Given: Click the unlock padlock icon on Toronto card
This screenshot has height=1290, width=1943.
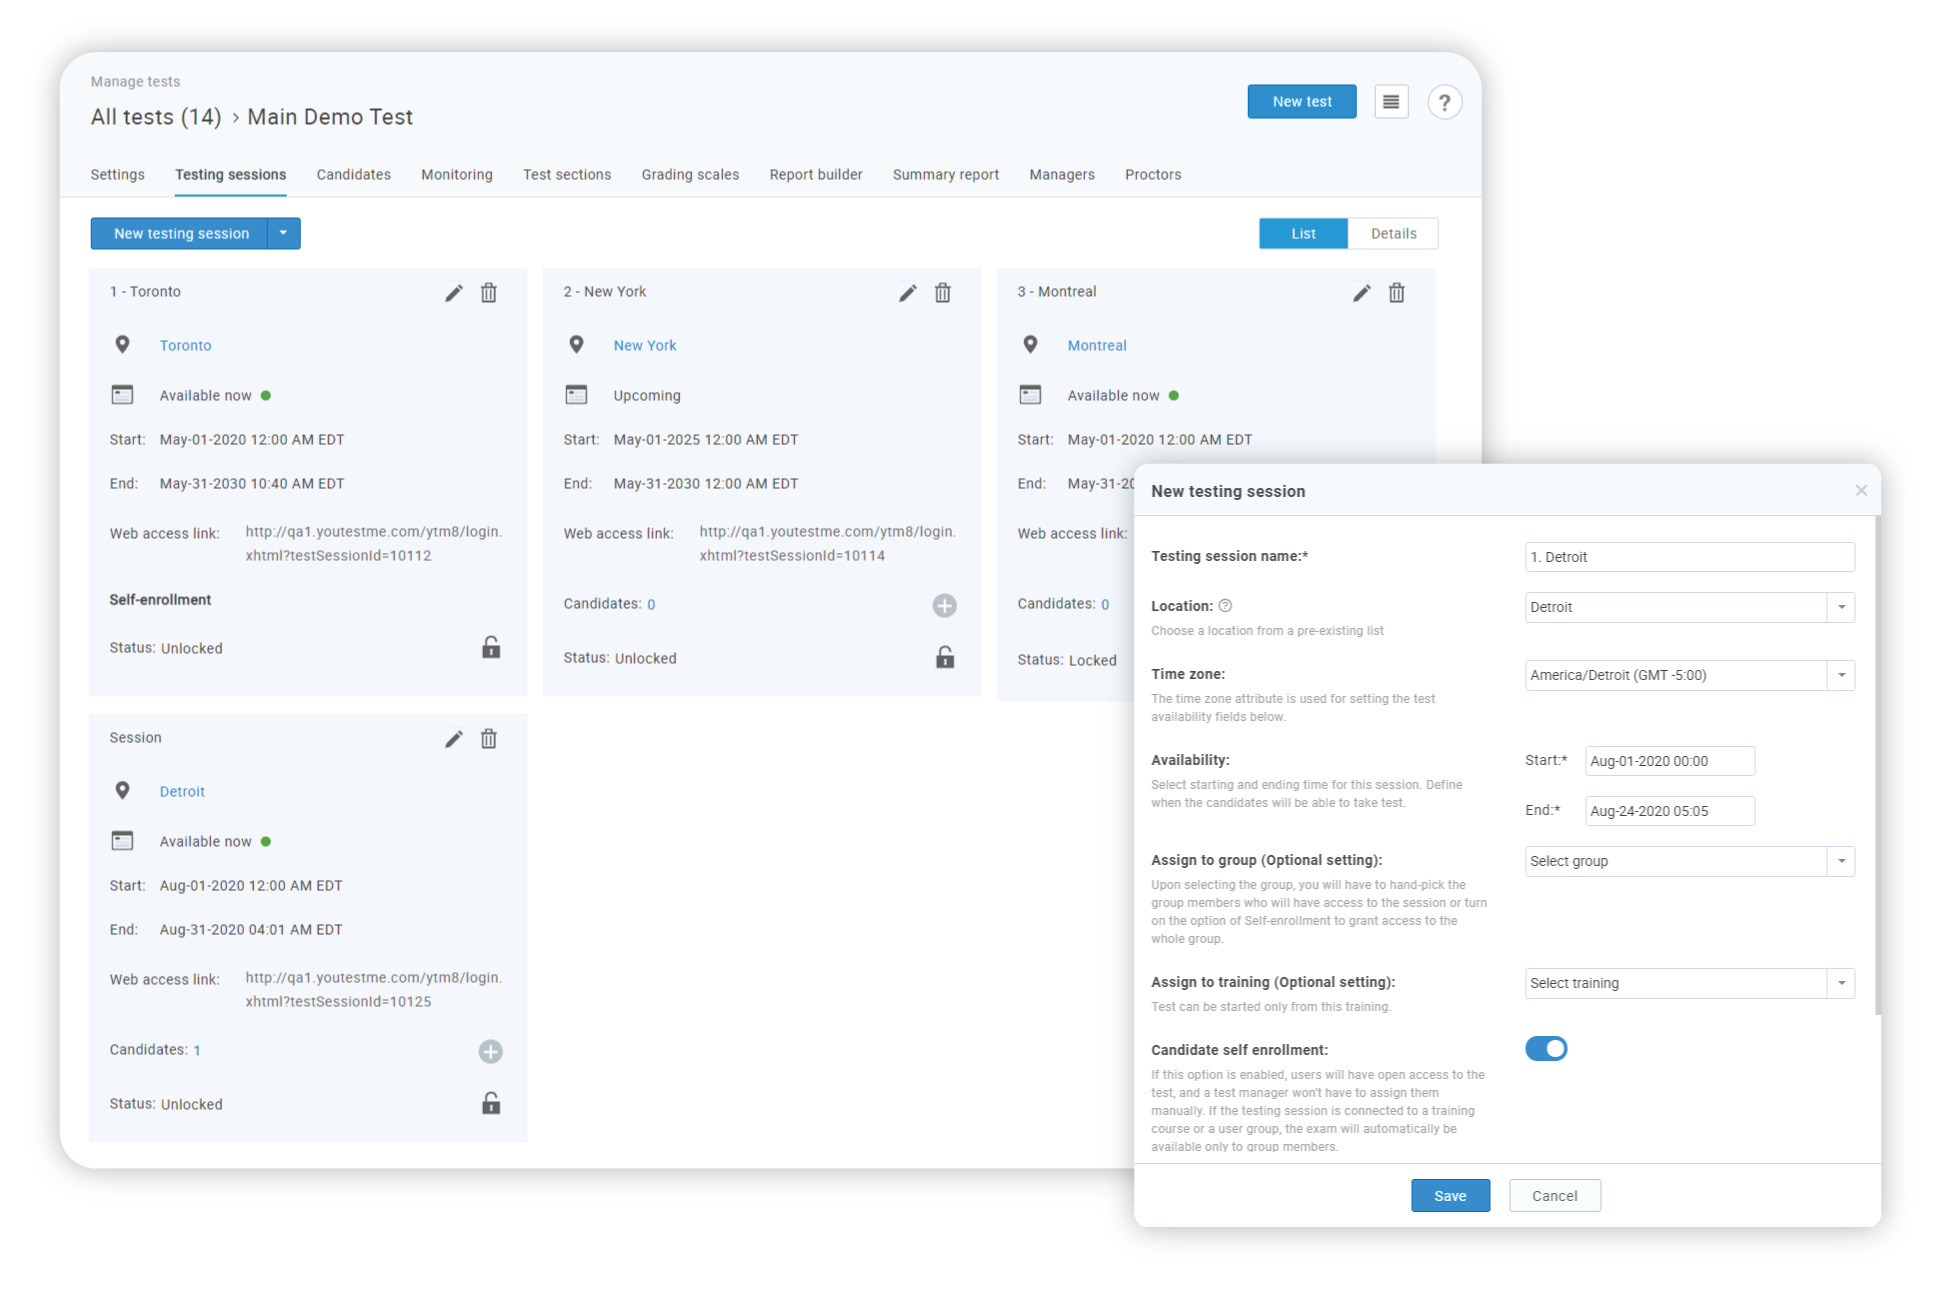Looking at the screenshot, I should coord(491,647).
